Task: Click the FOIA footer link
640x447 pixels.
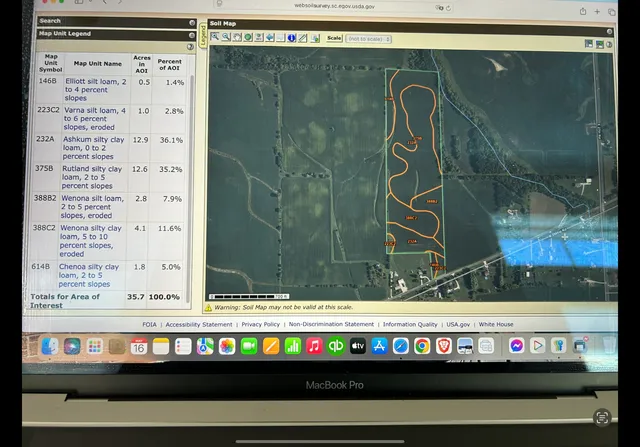Action: point(151,324)
